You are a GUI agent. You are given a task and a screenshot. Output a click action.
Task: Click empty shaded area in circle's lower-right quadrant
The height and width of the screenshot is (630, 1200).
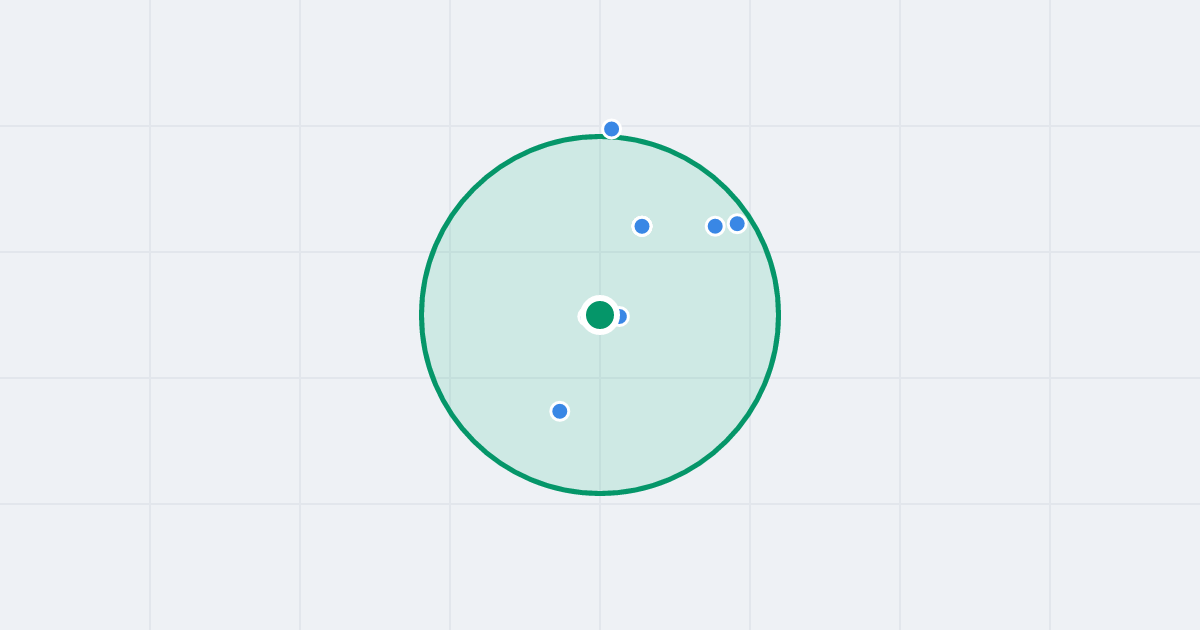coord(680,400)
